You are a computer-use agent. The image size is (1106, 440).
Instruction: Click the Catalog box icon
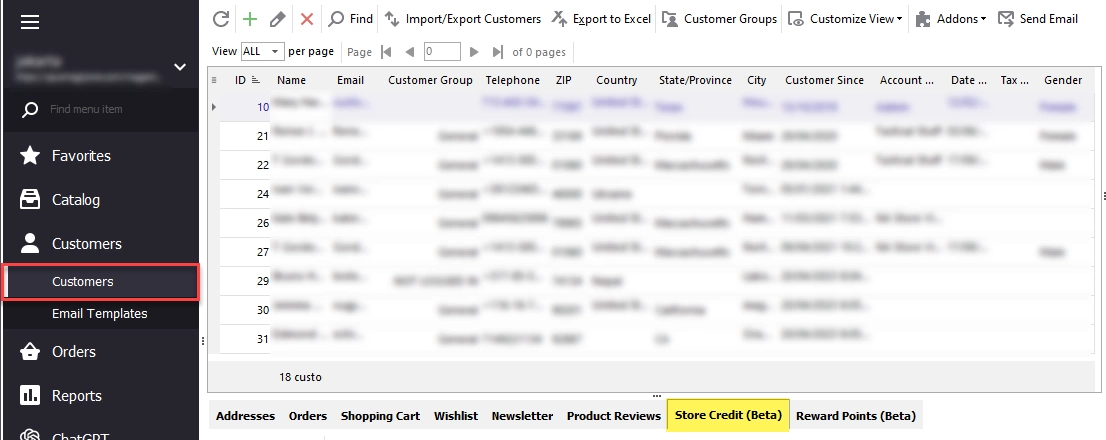click(30, 200)
